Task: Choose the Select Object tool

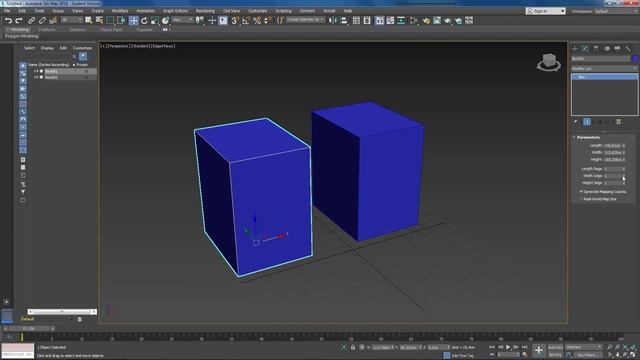Action: pyautogui.click(x=89, y=20)
